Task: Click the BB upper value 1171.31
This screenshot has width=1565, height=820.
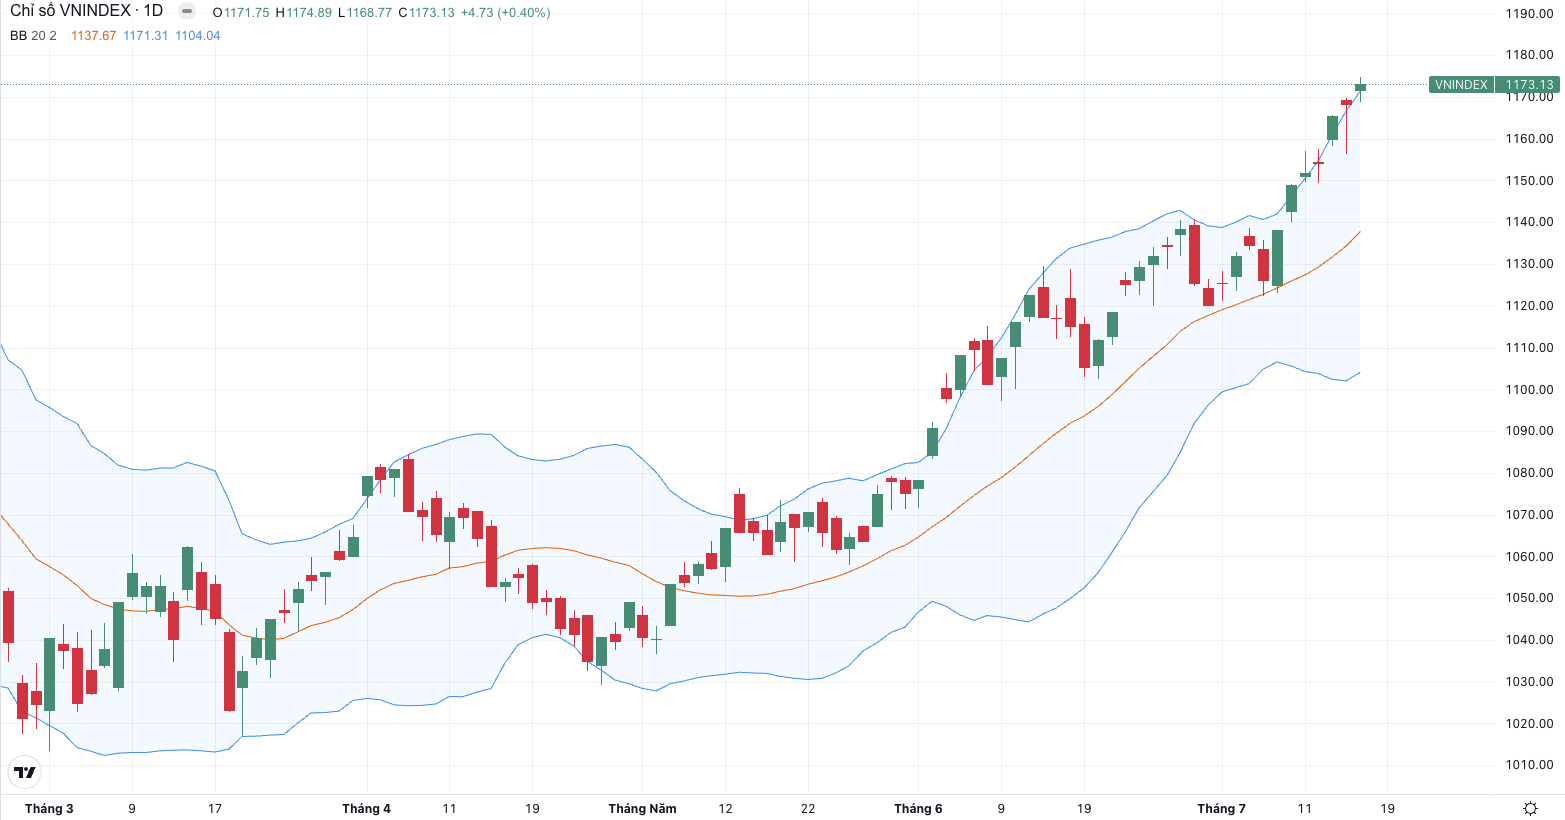Action: click(145, 35)
